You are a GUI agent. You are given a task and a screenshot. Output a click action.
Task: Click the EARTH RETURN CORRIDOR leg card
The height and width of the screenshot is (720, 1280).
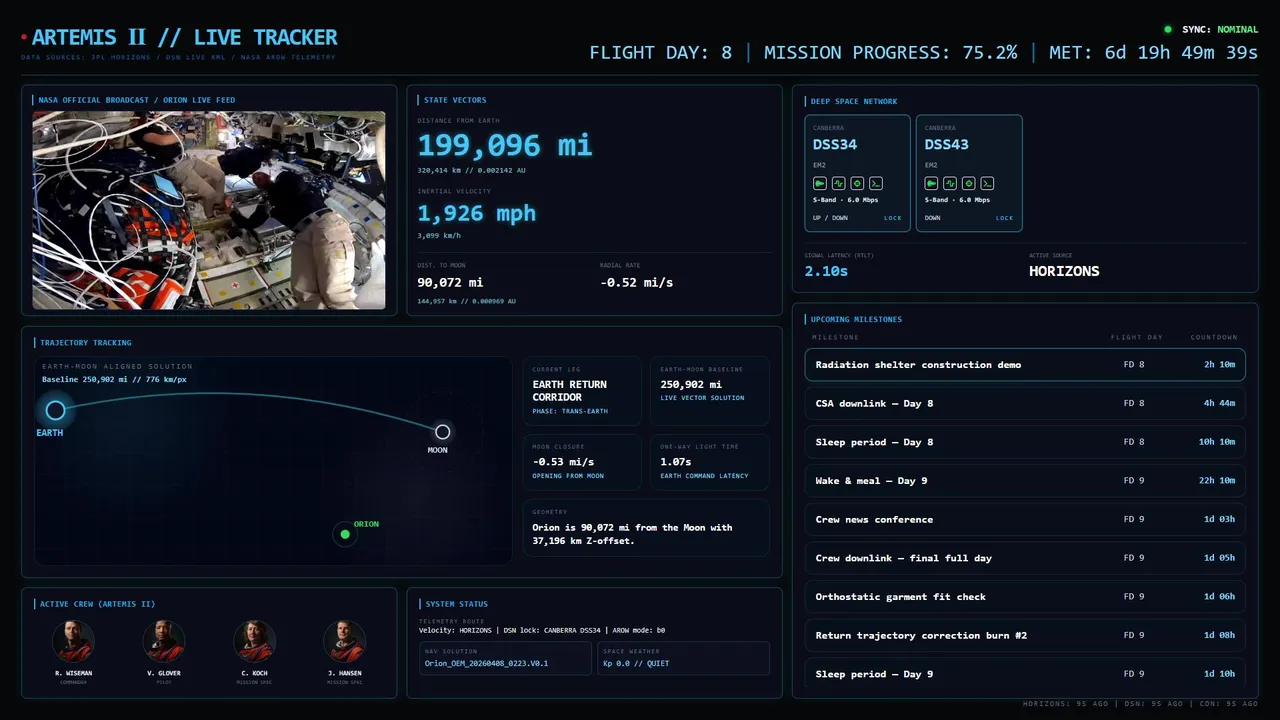click(x=582, y=391)
